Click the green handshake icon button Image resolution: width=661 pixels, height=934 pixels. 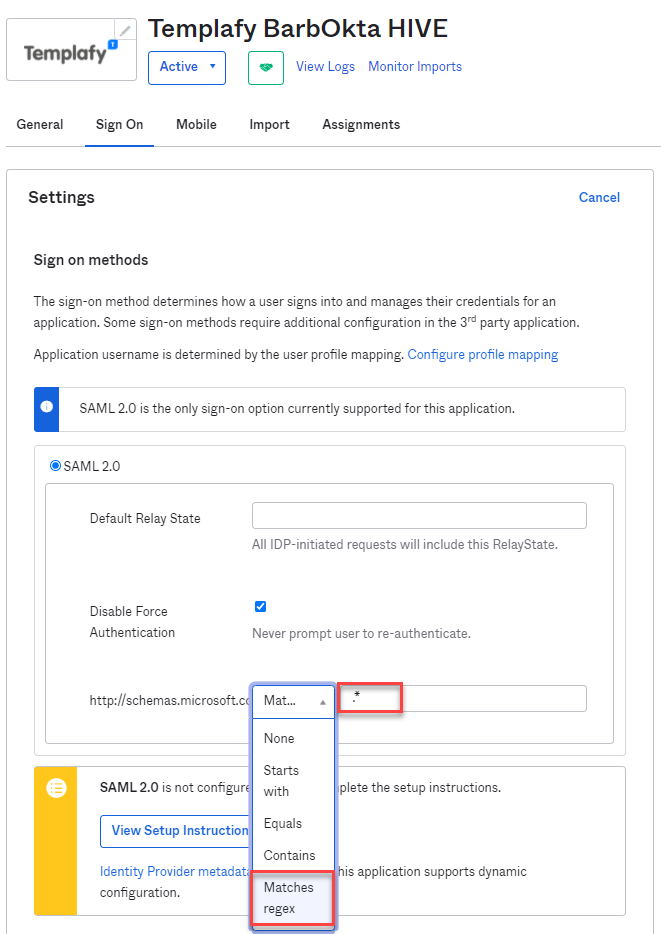266,67
